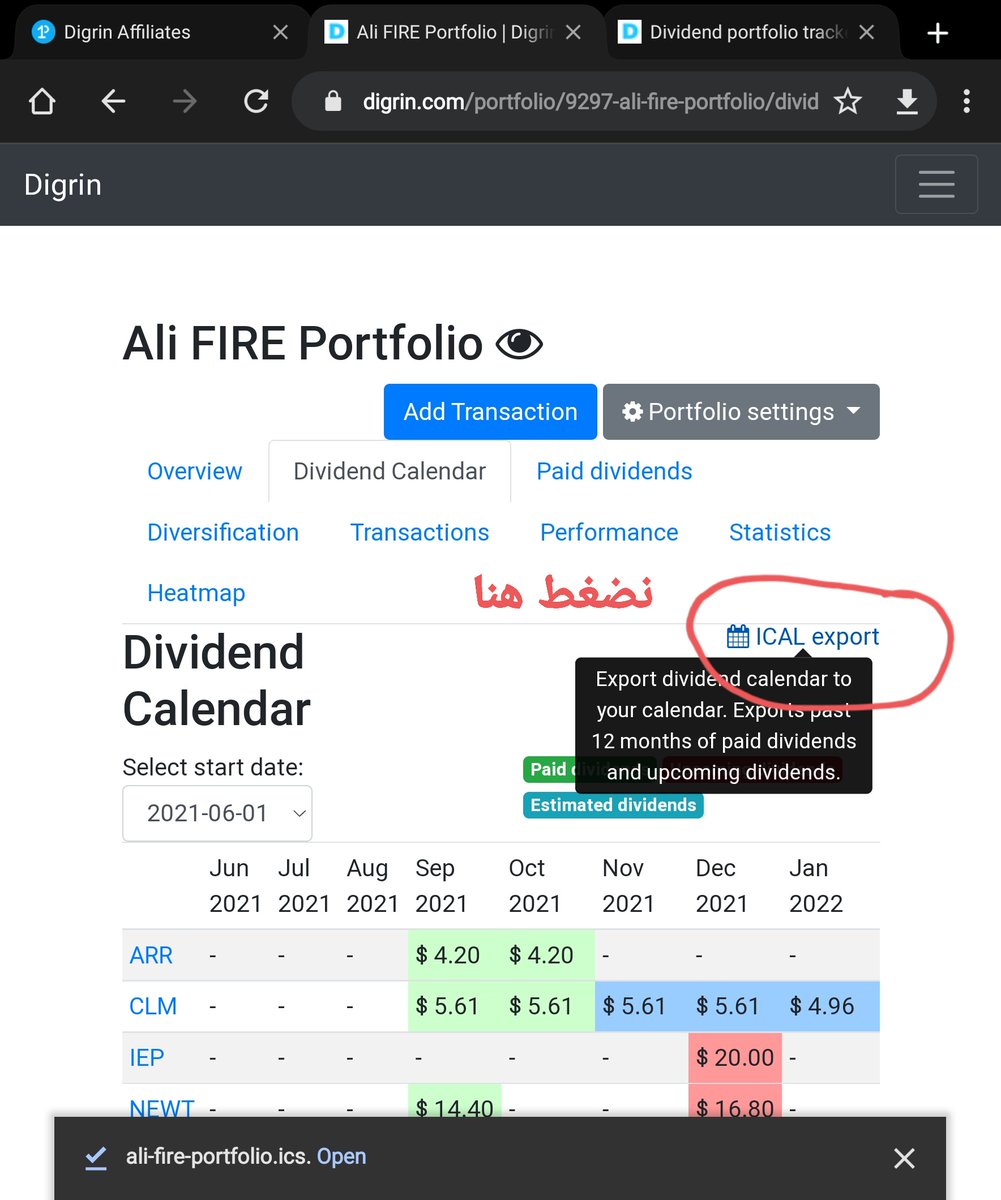1001x1200 pixels.
Task: Toggle portfolio visibility eye icon
Action: point(519,344)
